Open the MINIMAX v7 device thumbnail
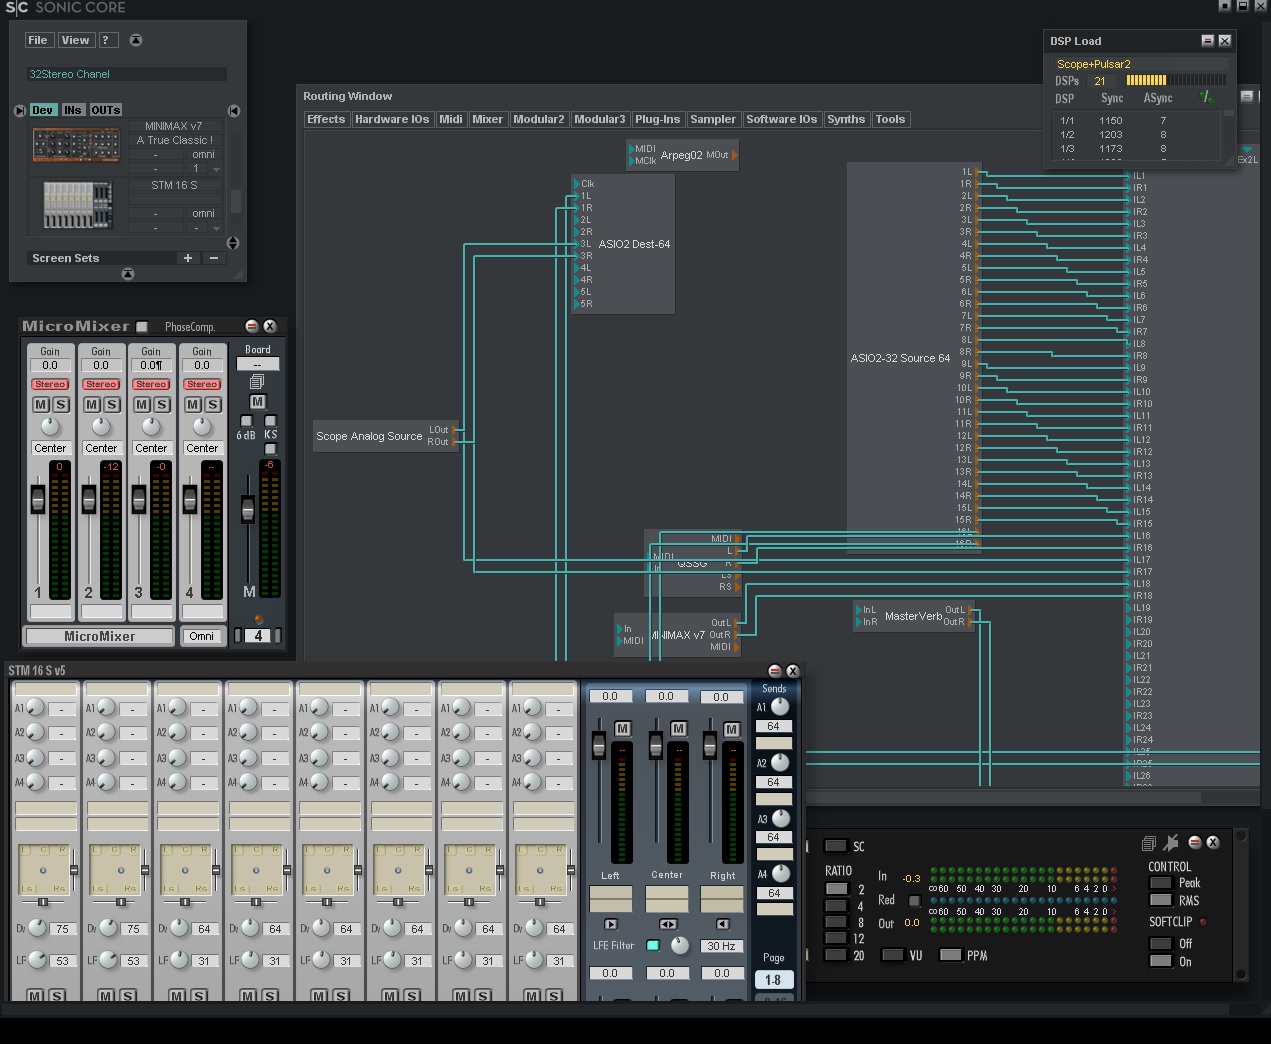The width and height of the screenshot is (1271, 1045). [76, 146]
